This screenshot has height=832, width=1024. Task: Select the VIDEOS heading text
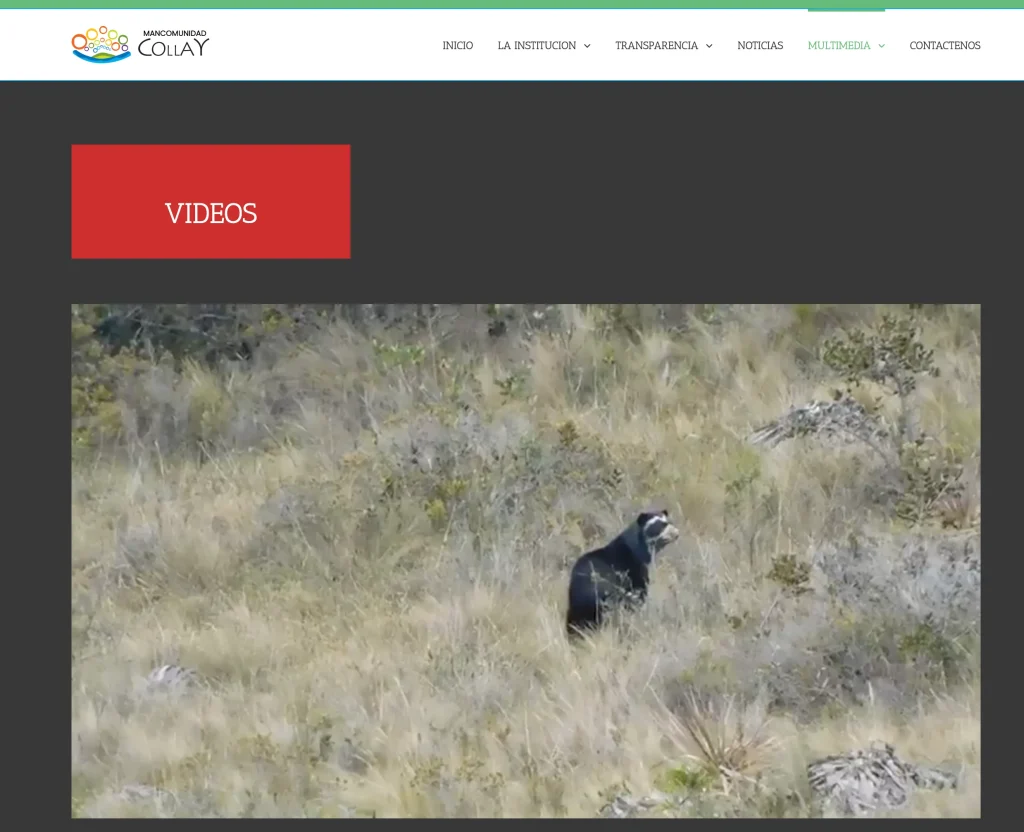point(211,214)
